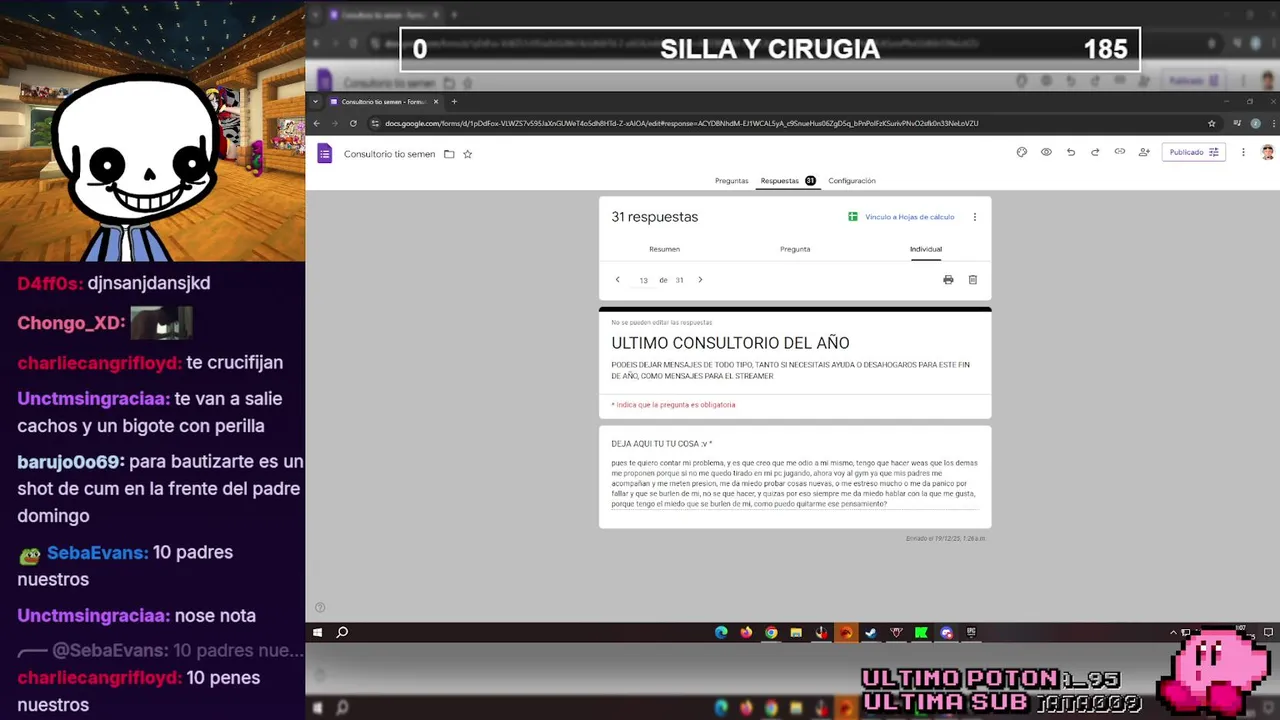Image resolution: width=1280 pixels, height=720 pixels.
Task: Open the browser media control icon
Action: click(x=1237, y=123)
